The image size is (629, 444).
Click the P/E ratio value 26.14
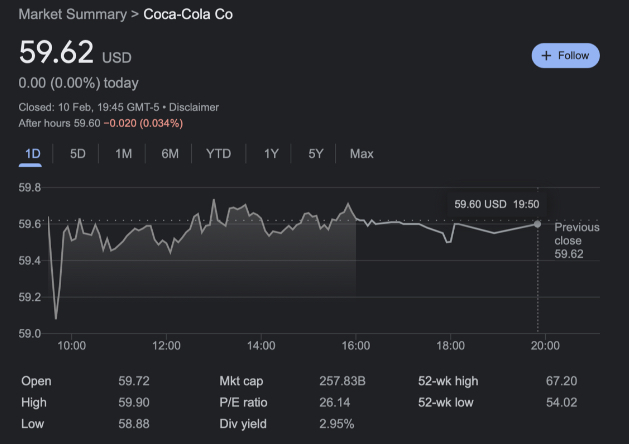pyautogui.click(x=335, y=402)
